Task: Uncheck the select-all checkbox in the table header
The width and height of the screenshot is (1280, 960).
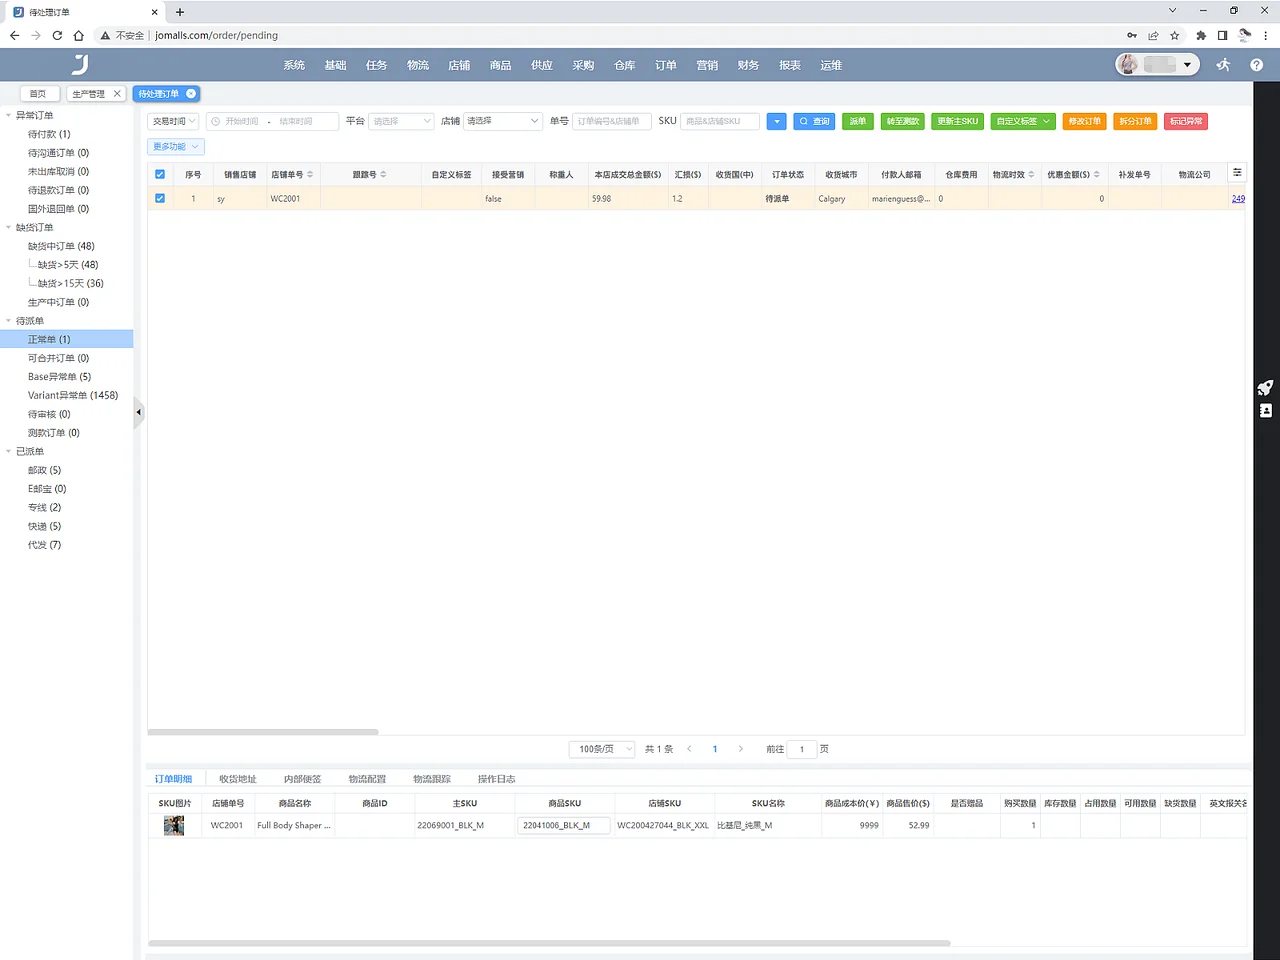Action: pyautogui.click(x=159, y=173)
